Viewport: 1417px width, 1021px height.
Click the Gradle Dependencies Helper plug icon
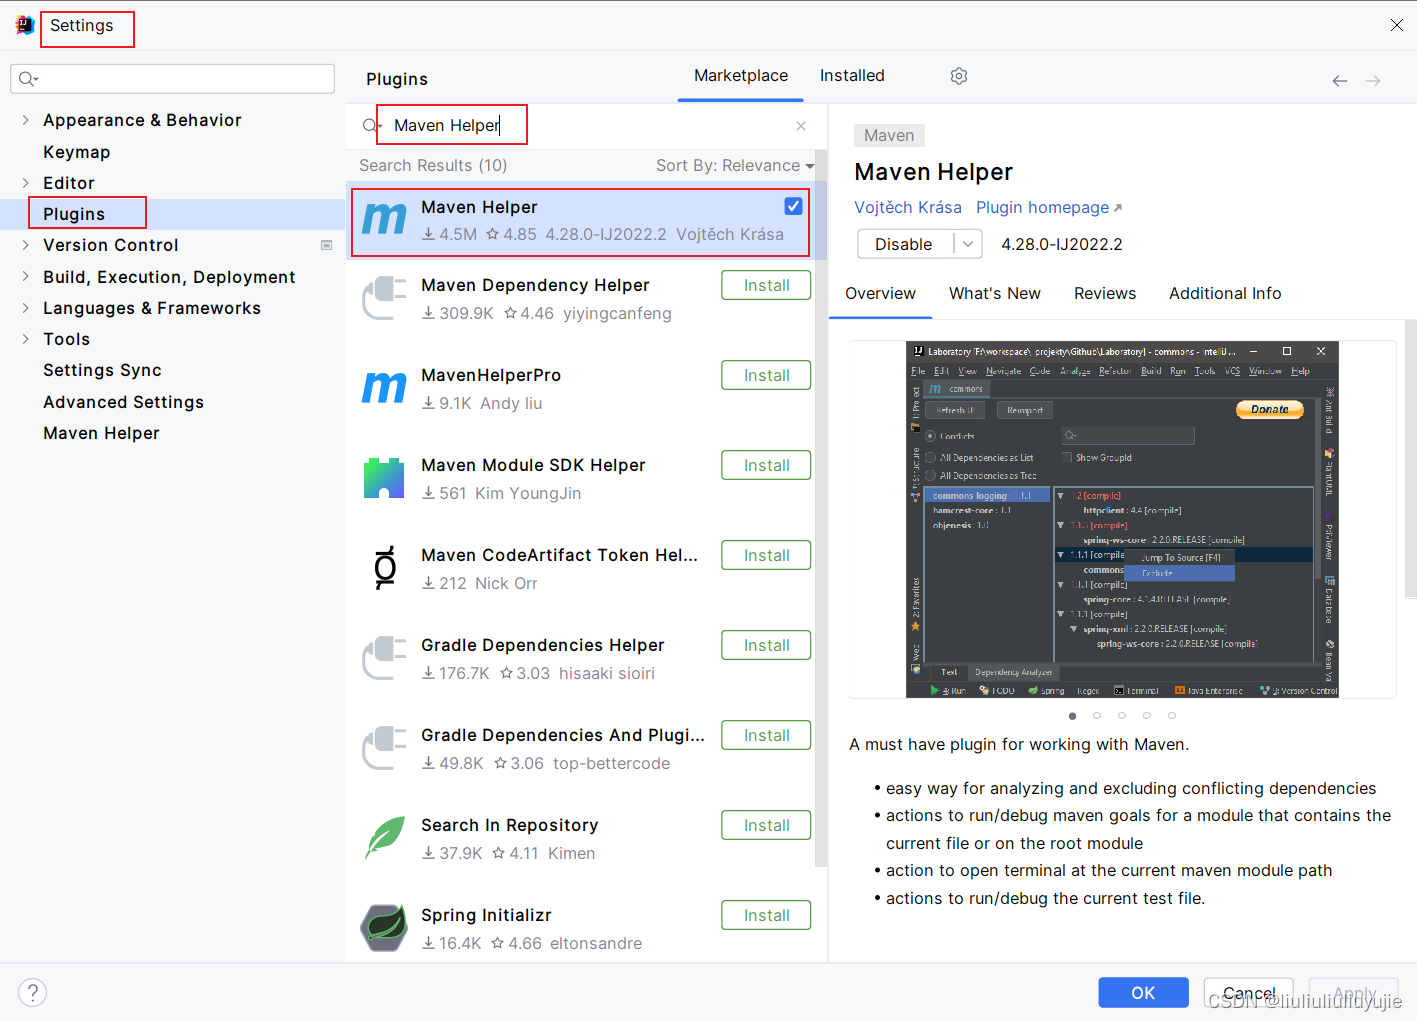click(384, 658)
